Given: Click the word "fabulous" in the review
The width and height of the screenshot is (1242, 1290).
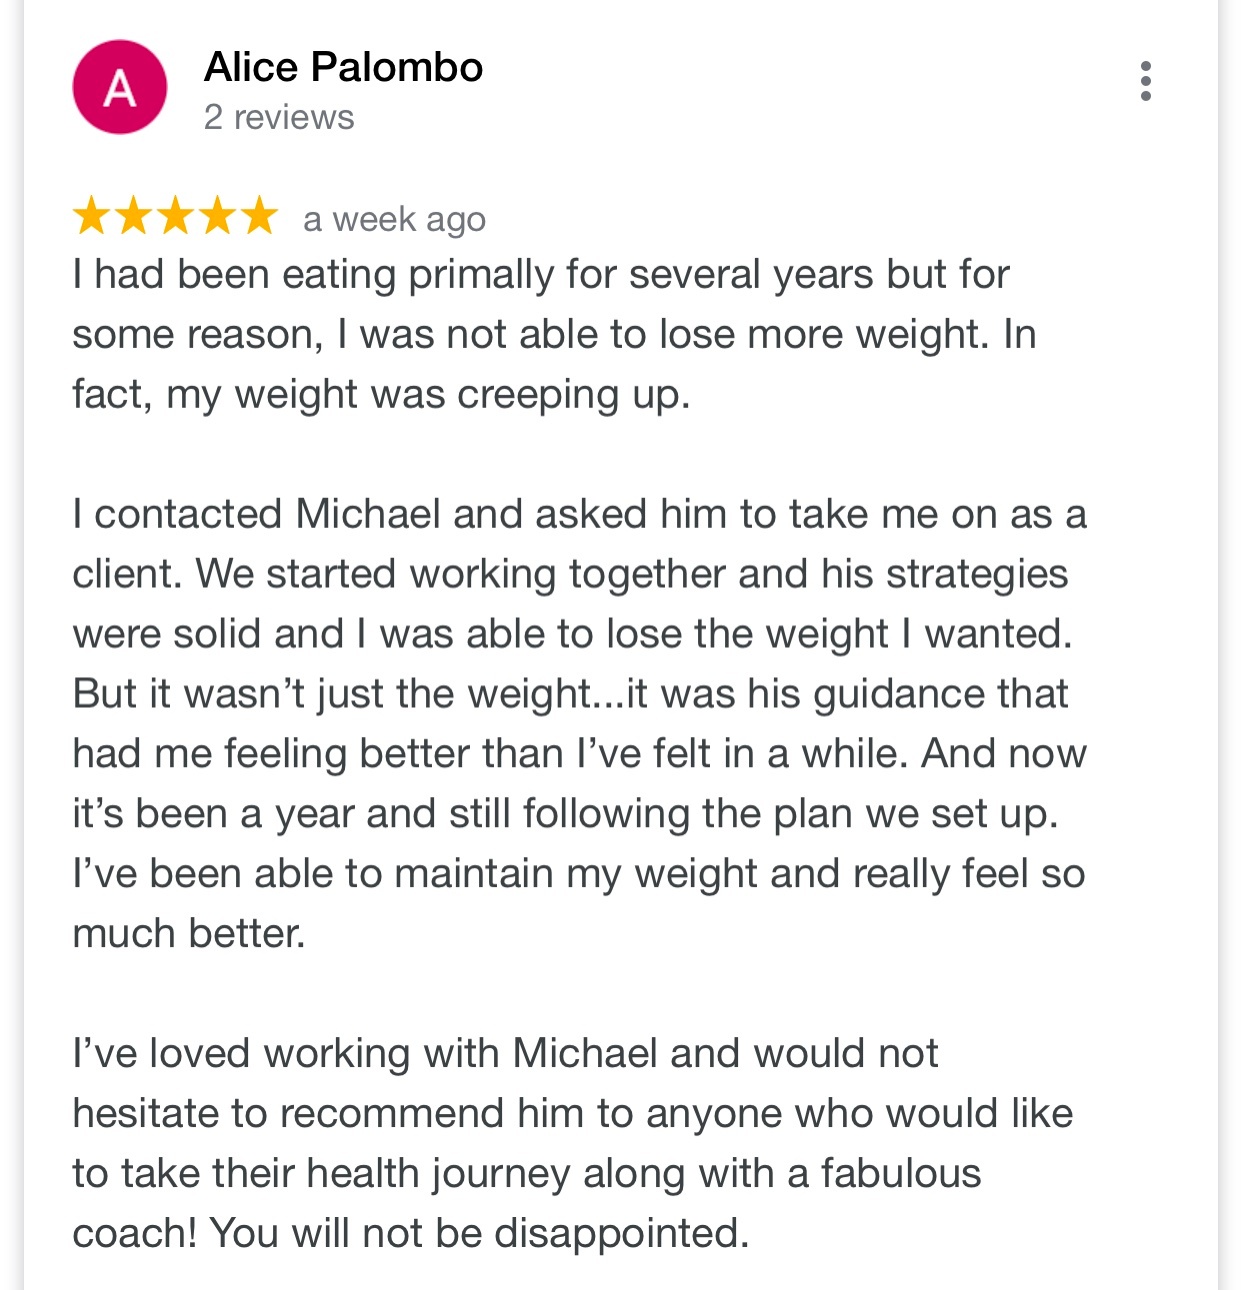Looking at the screenshot, I should (900, 1173).
